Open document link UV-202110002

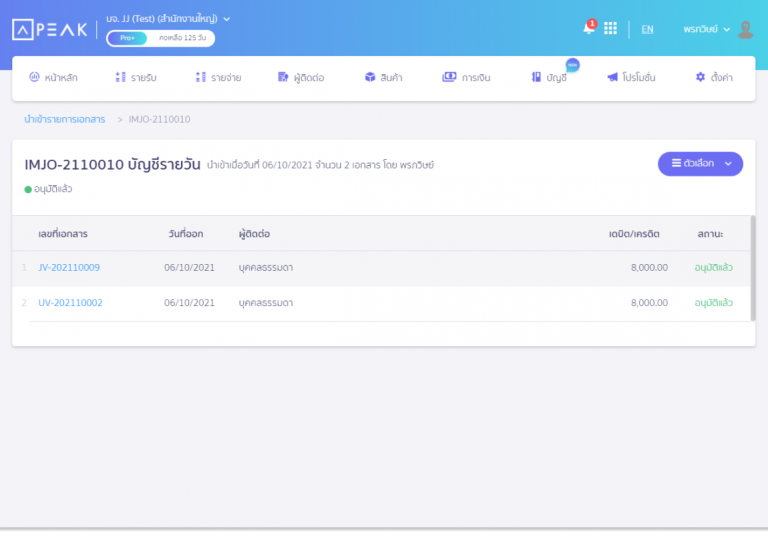[70, 302]
